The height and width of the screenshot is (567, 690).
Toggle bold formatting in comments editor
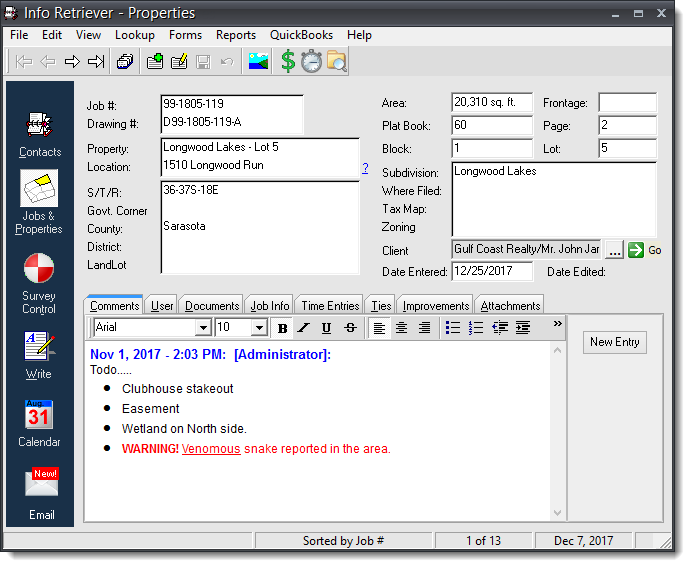(x=283, y=328)
